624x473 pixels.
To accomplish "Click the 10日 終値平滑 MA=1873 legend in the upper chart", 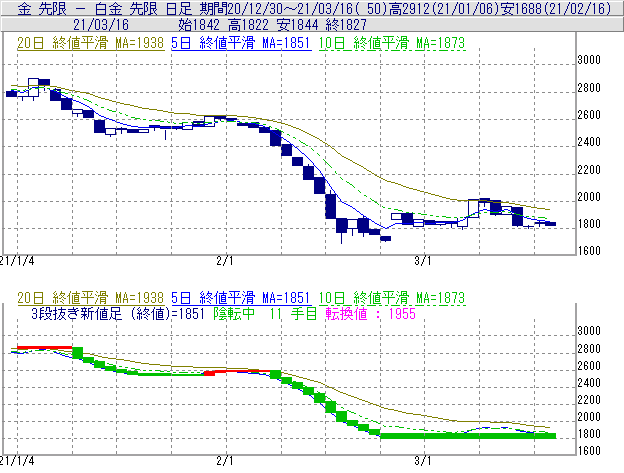I will click(392, 43).
